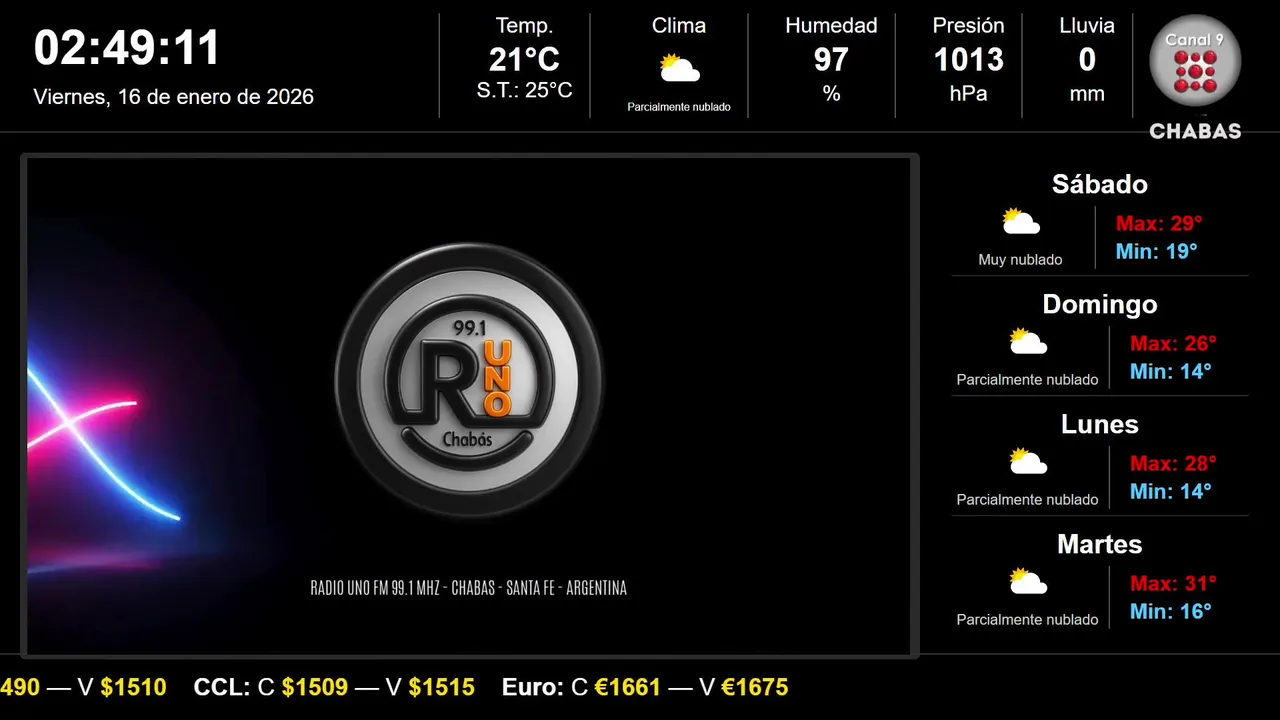This screenshot has width=1280, height=720.
Task: Click the temperature value 21°C
Action: [524, 60]
